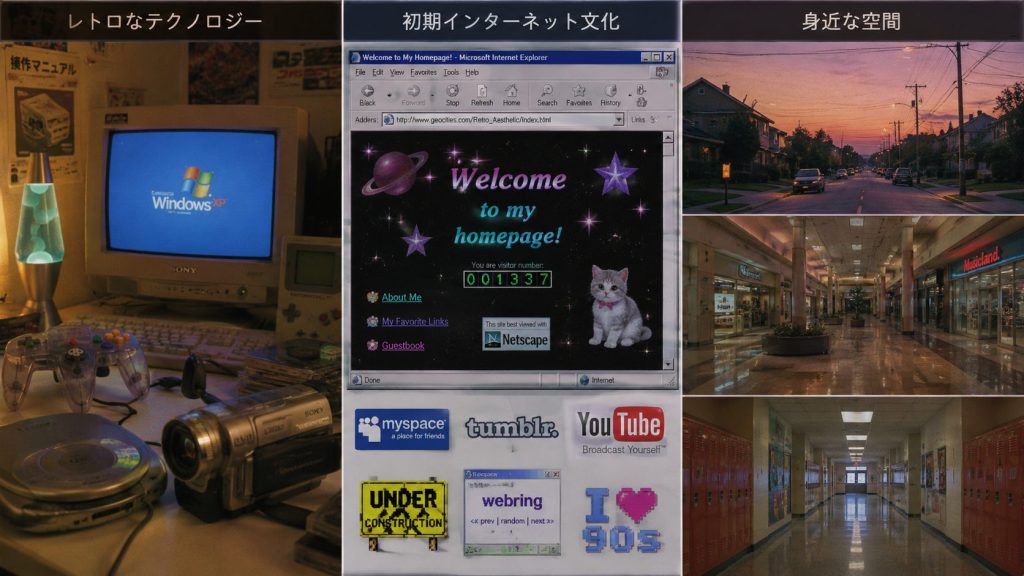Click the webring widget next link
This screenshot has width=1024, height=576.
pos(542,521)
